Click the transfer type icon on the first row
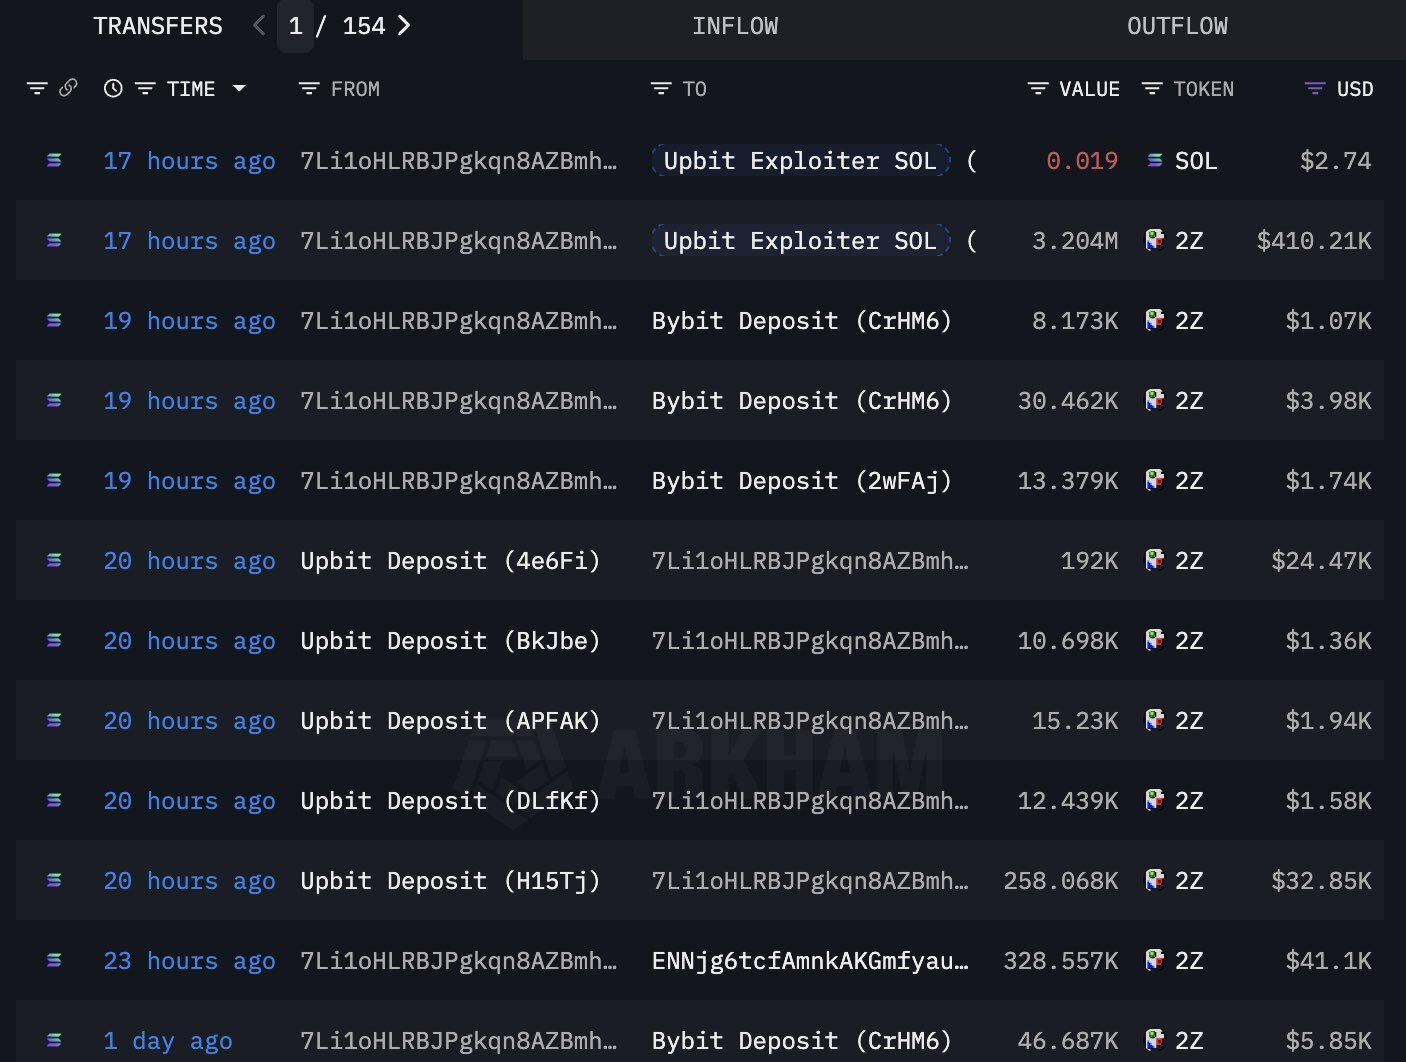1406x1062 pixels. click(x=53, y=160)
